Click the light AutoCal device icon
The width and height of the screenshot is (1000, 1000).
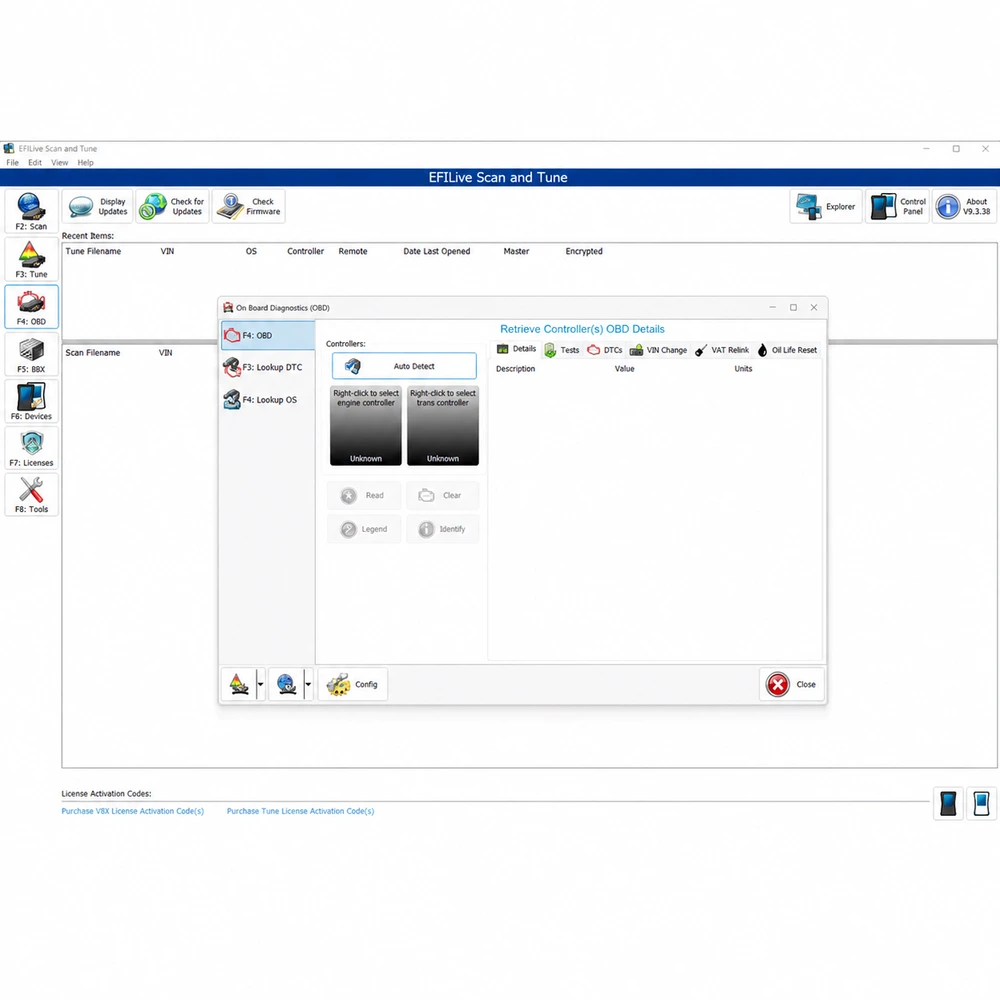point(982,804)
